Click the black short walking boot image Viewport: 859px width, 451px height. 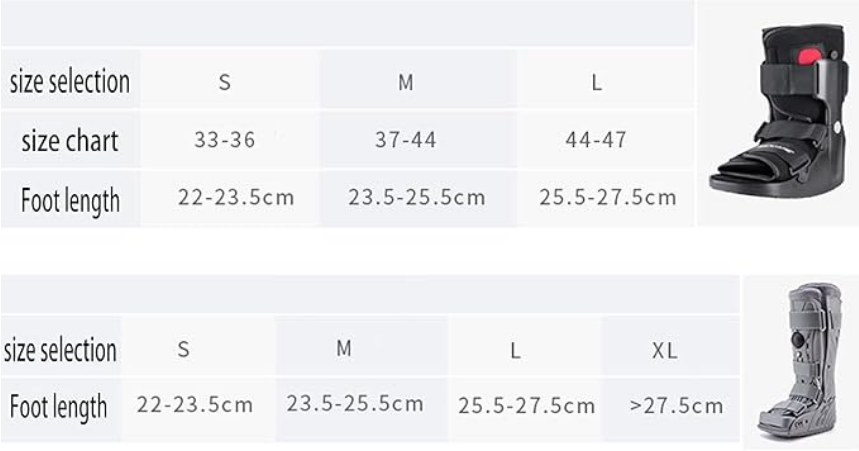pos(777,111)
